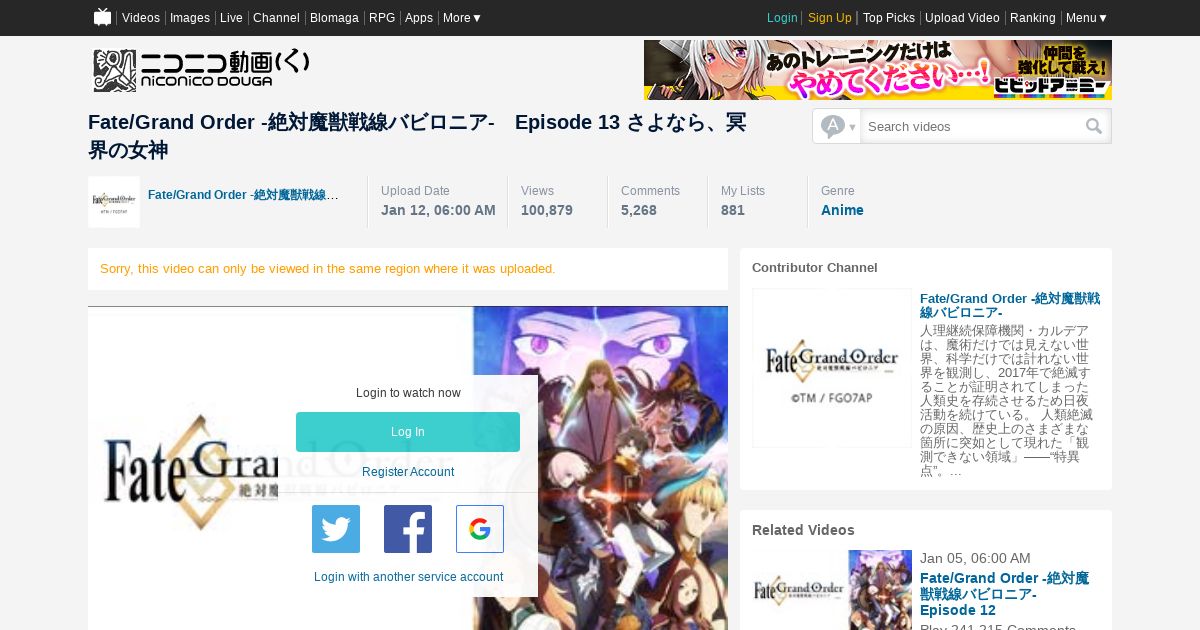This screenshot has width=1200, height=630.
Task: Open the Anime genre link
Action: pyautogui.click(x=842, y=210)
